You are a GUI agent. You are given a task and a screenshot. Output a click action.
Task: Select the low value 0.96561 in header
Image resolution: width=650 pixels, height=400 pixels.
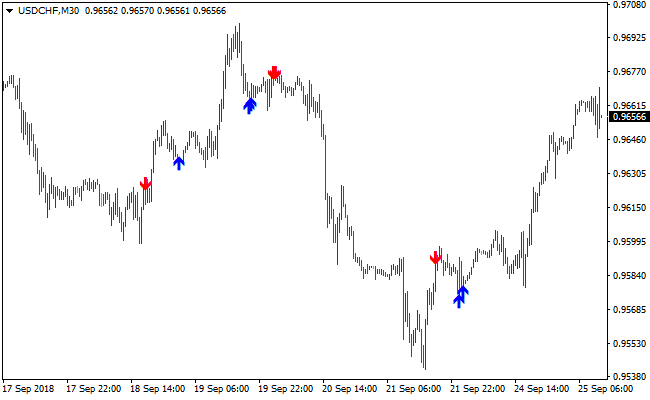pyautogui.click(x=174, y=11)
